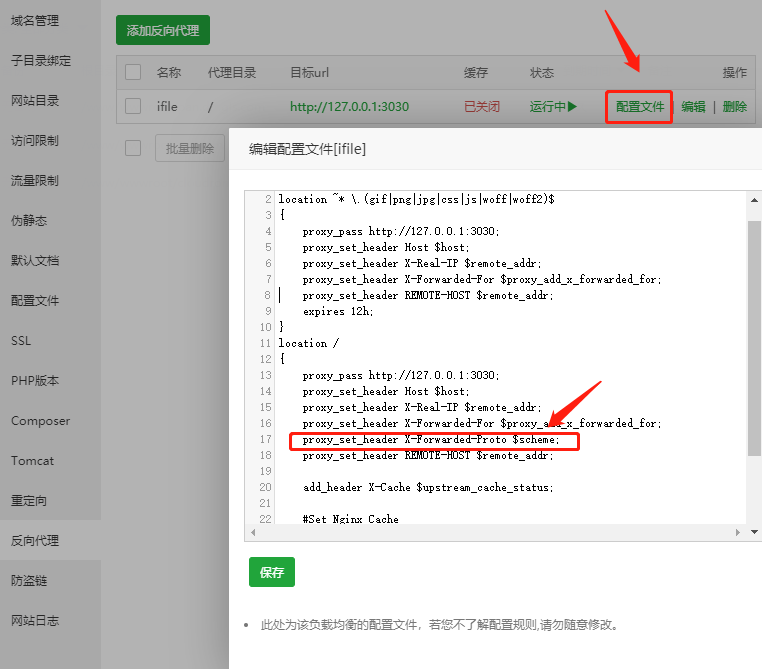The height and width of the screenshot is (669, 762).
Task: Switch to SSL sidebar tab
Action: click(x=22, y=340)
